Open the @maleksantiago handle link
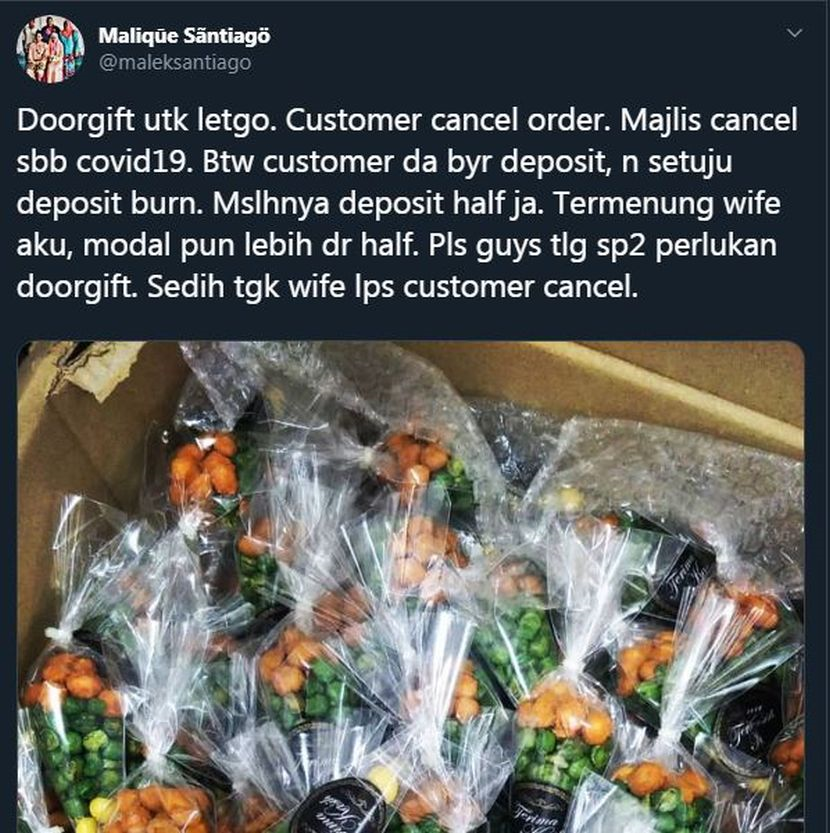830x833 pixels. [x=175, y=63]
